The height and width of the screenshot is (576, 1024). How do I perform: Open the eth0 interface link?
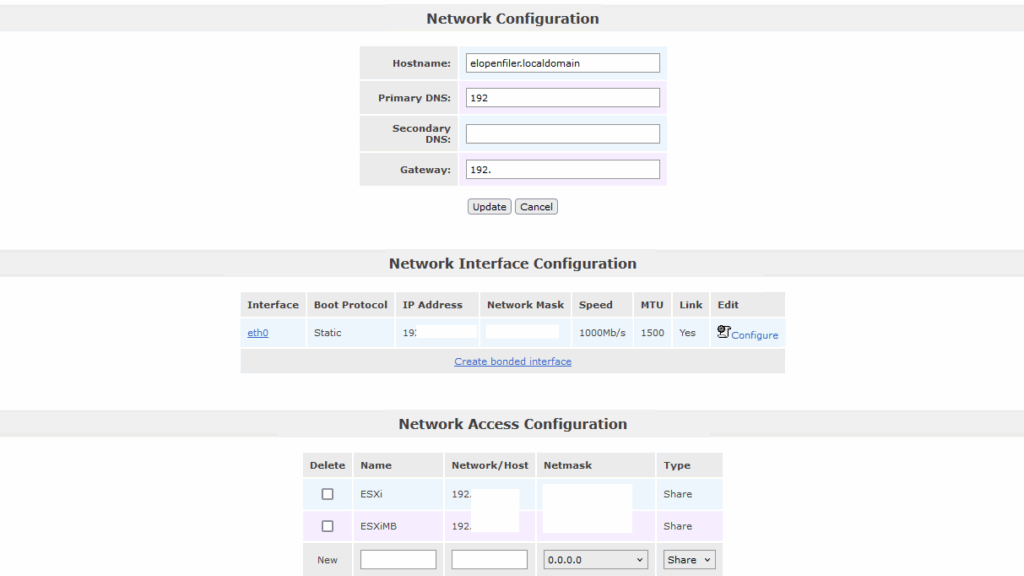pos(258,333)
